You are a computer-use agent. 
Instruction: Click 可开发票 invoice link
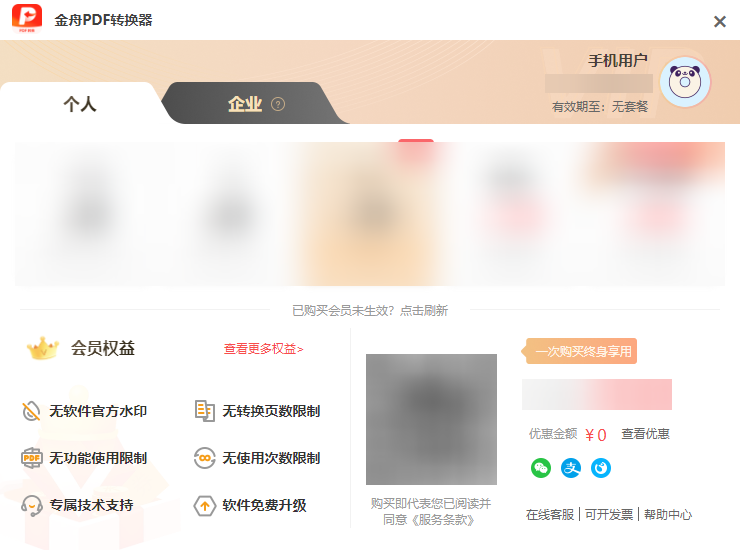tap(609, 515)
